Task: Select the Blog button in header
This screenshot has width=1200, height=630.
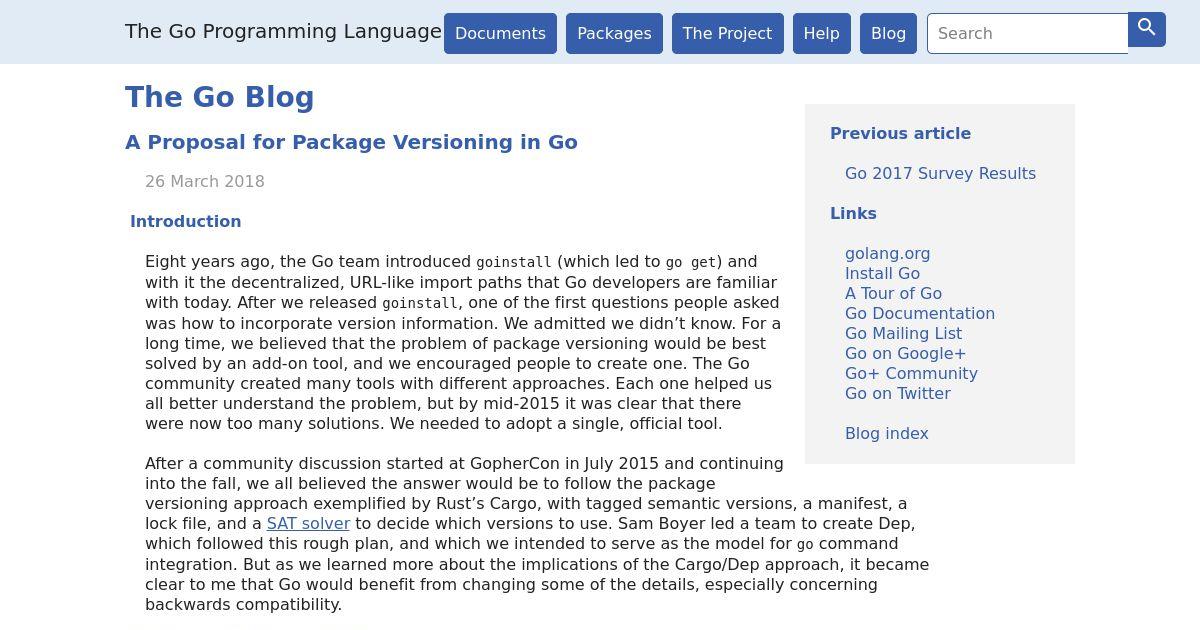Action: click(888, 33)
